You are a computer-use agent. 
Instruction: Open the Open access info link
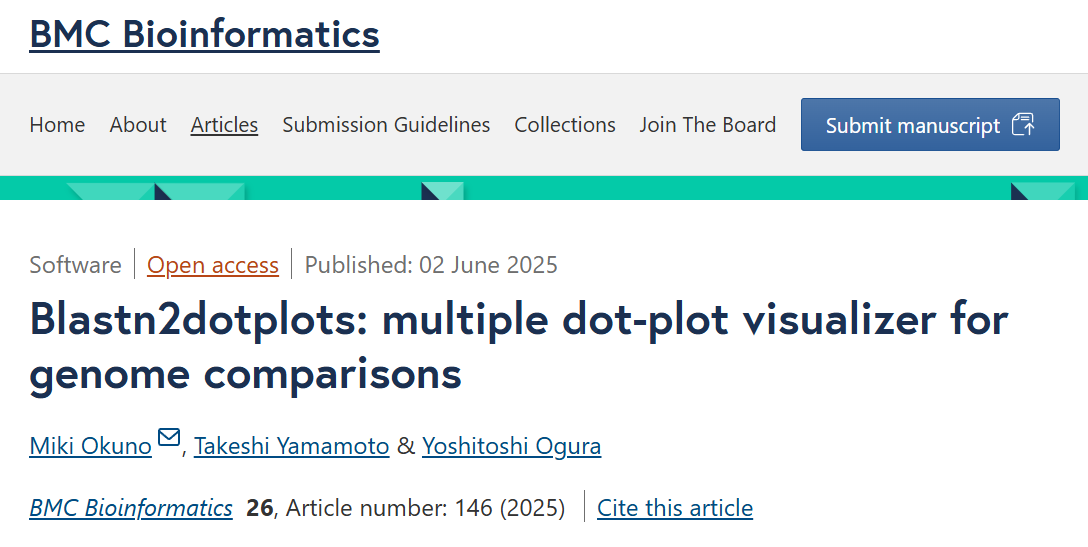click(213, 265)
